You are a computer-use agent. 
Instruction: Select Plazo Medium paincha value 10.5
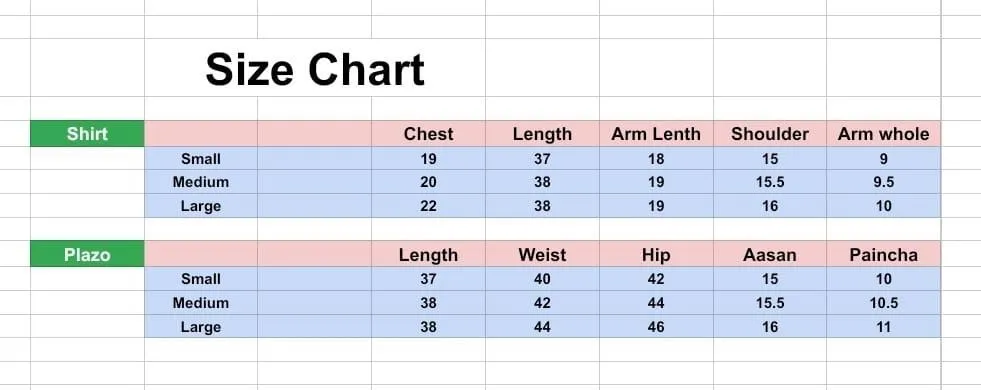pos(883,303)
